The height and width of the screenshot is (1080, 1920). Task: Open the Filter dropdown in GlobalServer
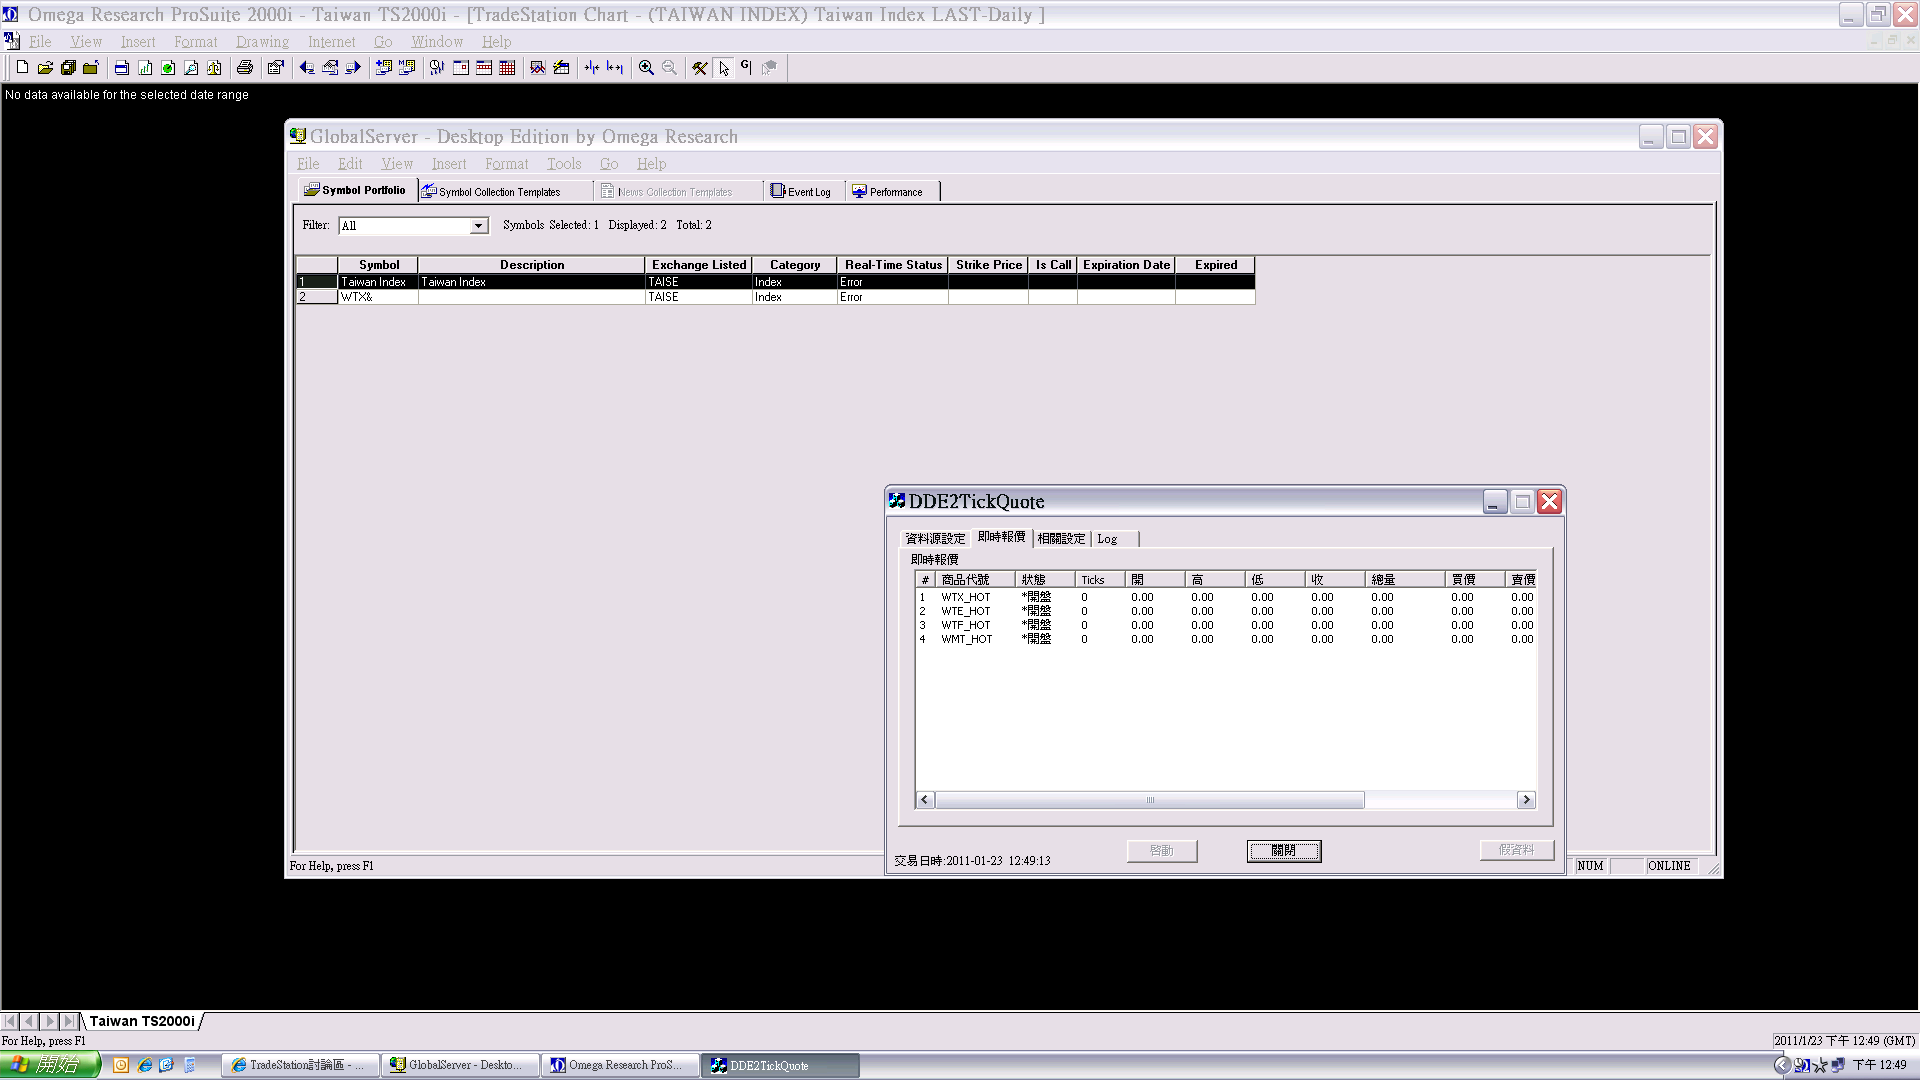coord(478,226)
